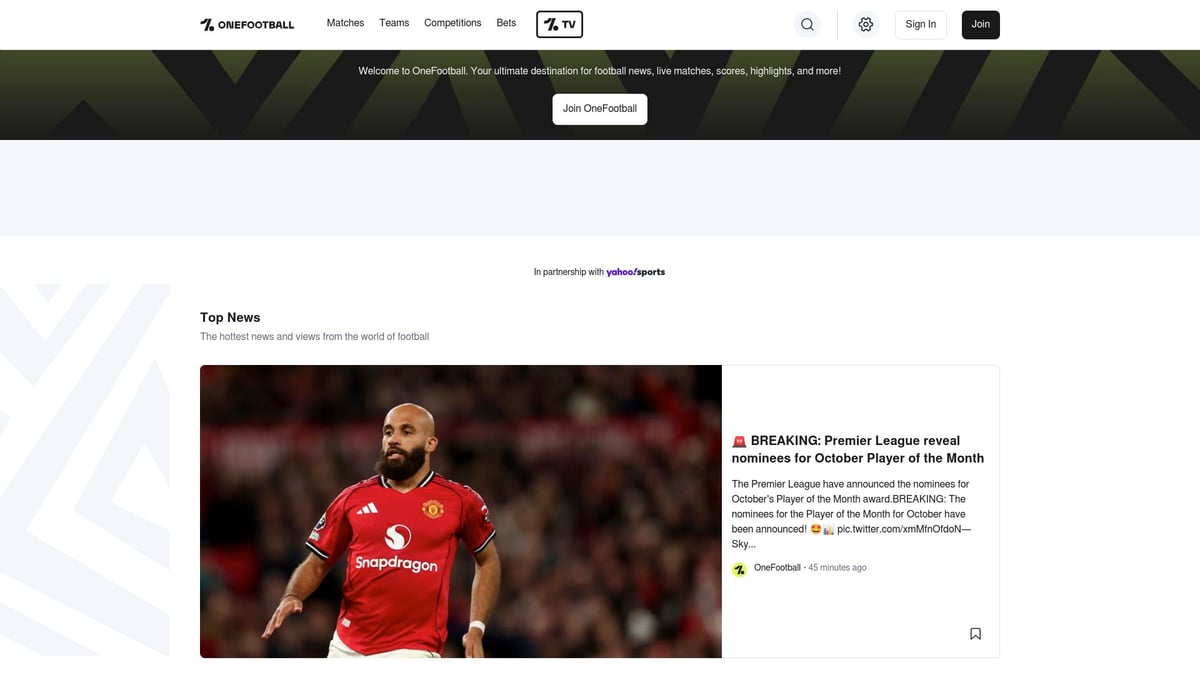
Task: Open the BREAKING Player of the Month article
Action: 857,449
